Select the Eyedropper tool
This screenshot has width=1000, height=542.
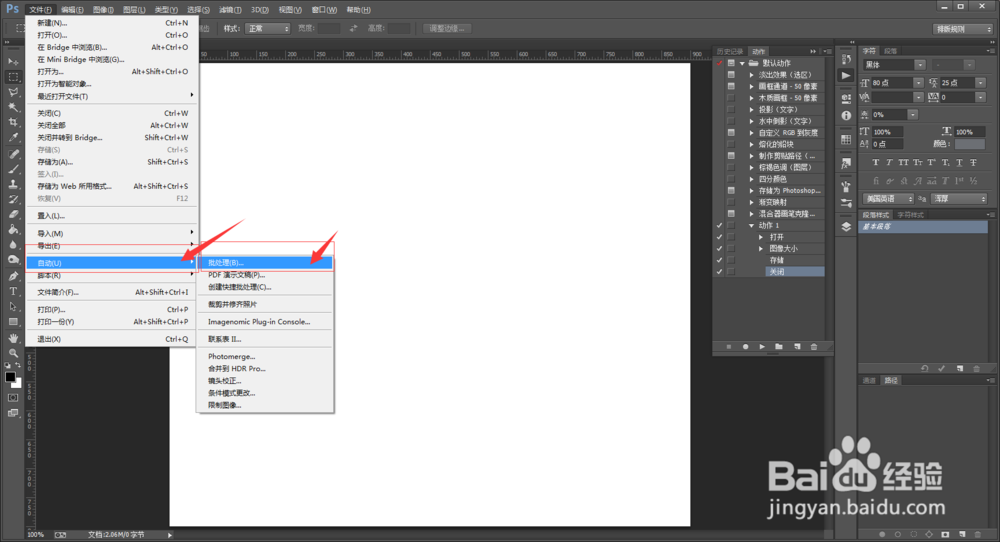(x=13, y=138)
